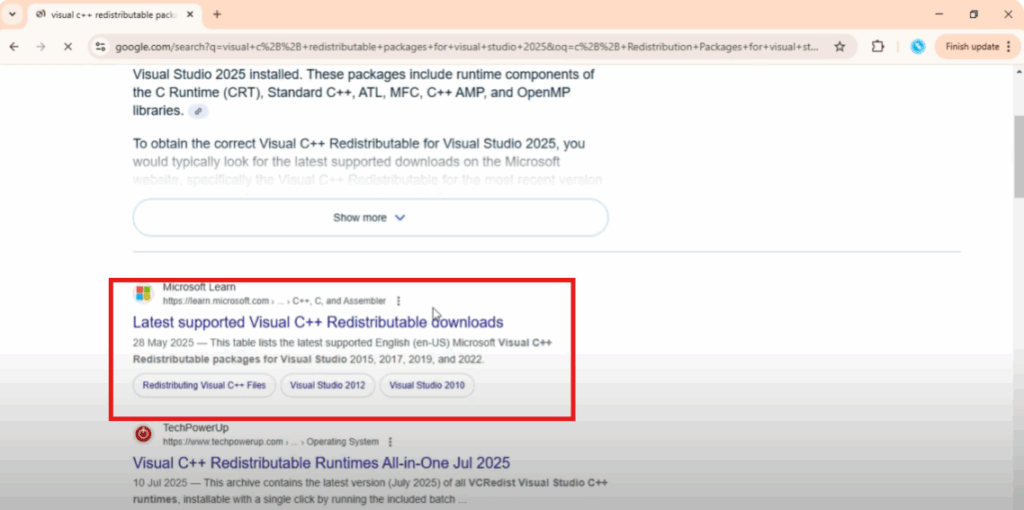Close the visual c++ redistributable tab

click(x=190, y=14)
